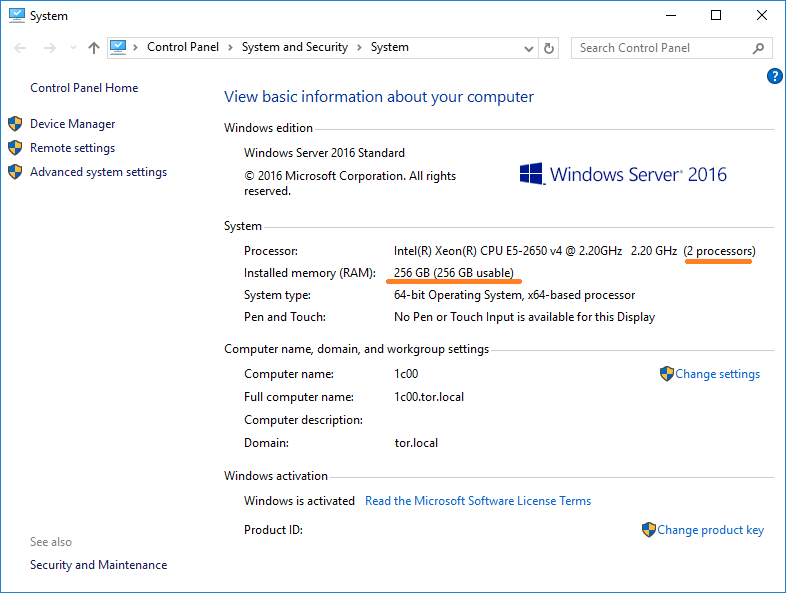Screen dimensions: 786x593
Task: Click the Back navigation arrow
Action: [20, 48]
